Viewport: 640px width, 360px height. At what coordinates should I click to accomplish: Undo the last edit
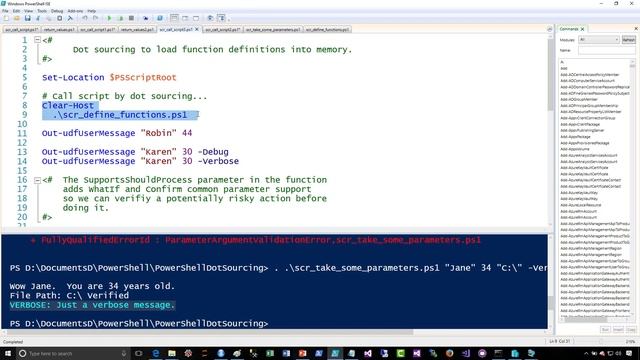[85, 18]
